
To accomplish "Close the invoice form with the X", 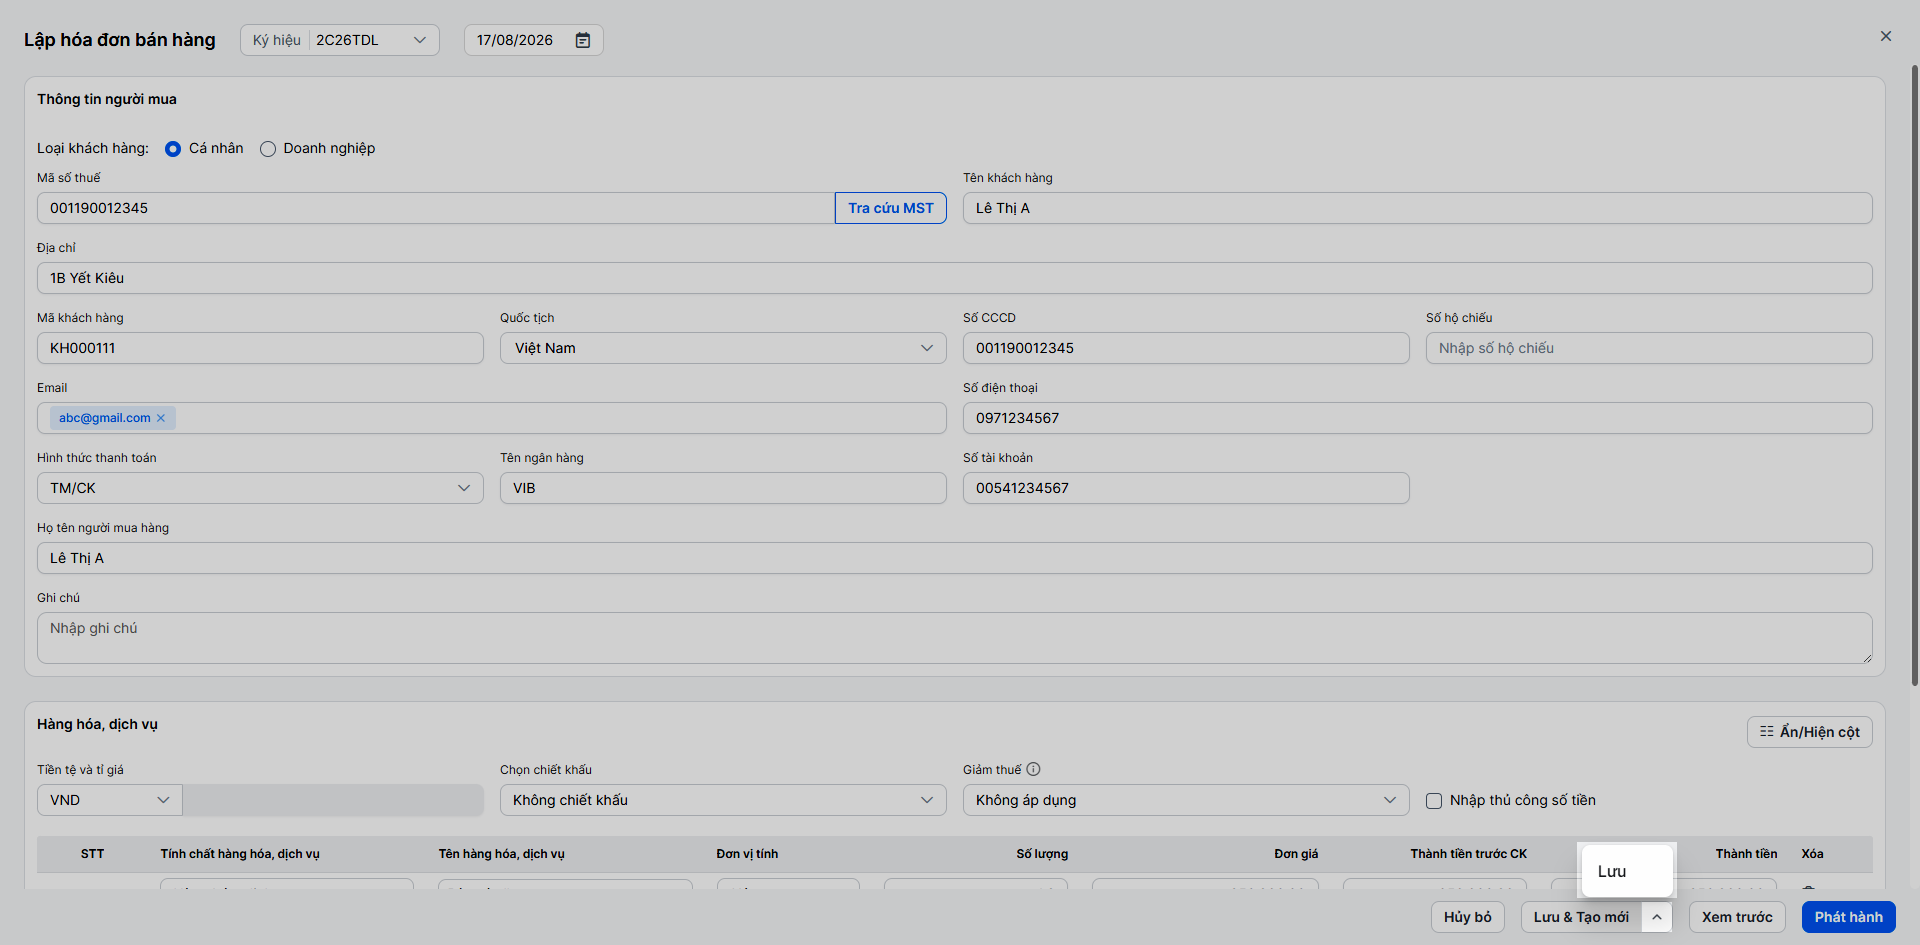I will 1886,36.
